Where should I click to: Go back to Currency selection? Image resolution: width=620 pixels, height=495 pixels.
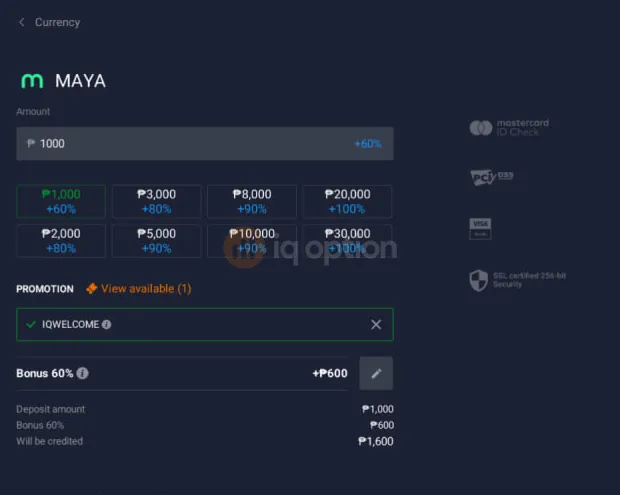pyautogui.click(x=22, y=23)
